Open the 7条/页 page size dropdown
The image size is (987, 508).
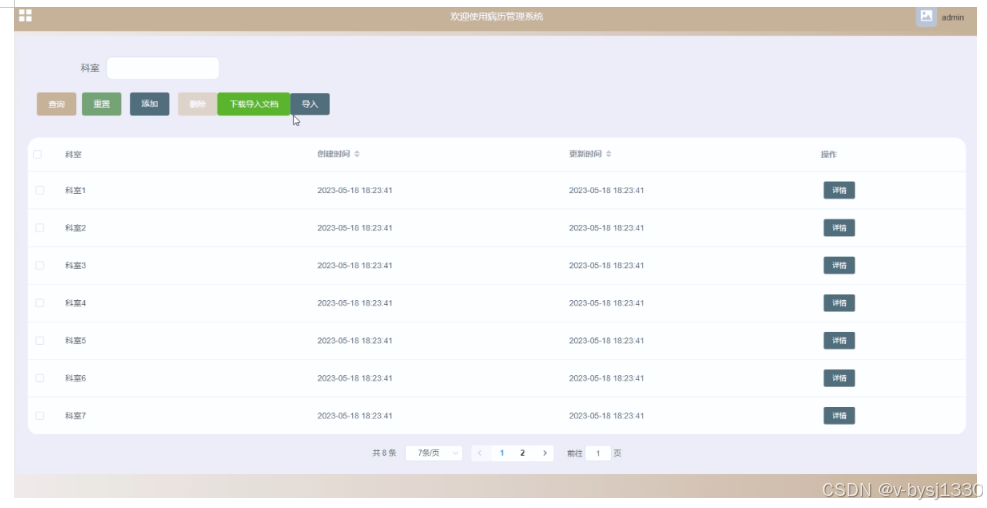click(434, 453)
